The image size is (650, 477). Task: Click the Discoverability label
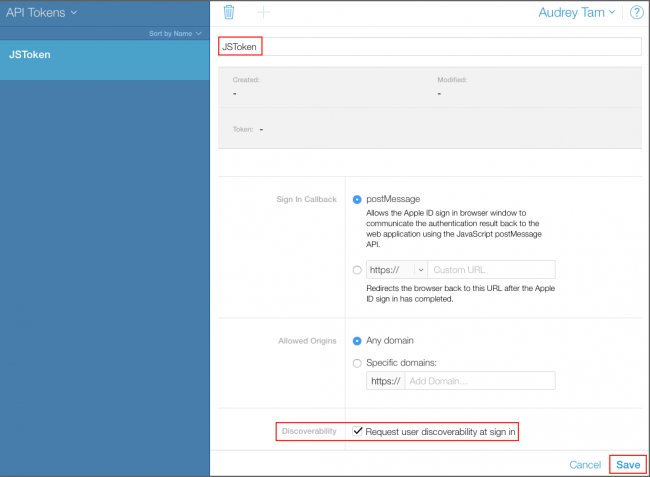tap(309, 431)
